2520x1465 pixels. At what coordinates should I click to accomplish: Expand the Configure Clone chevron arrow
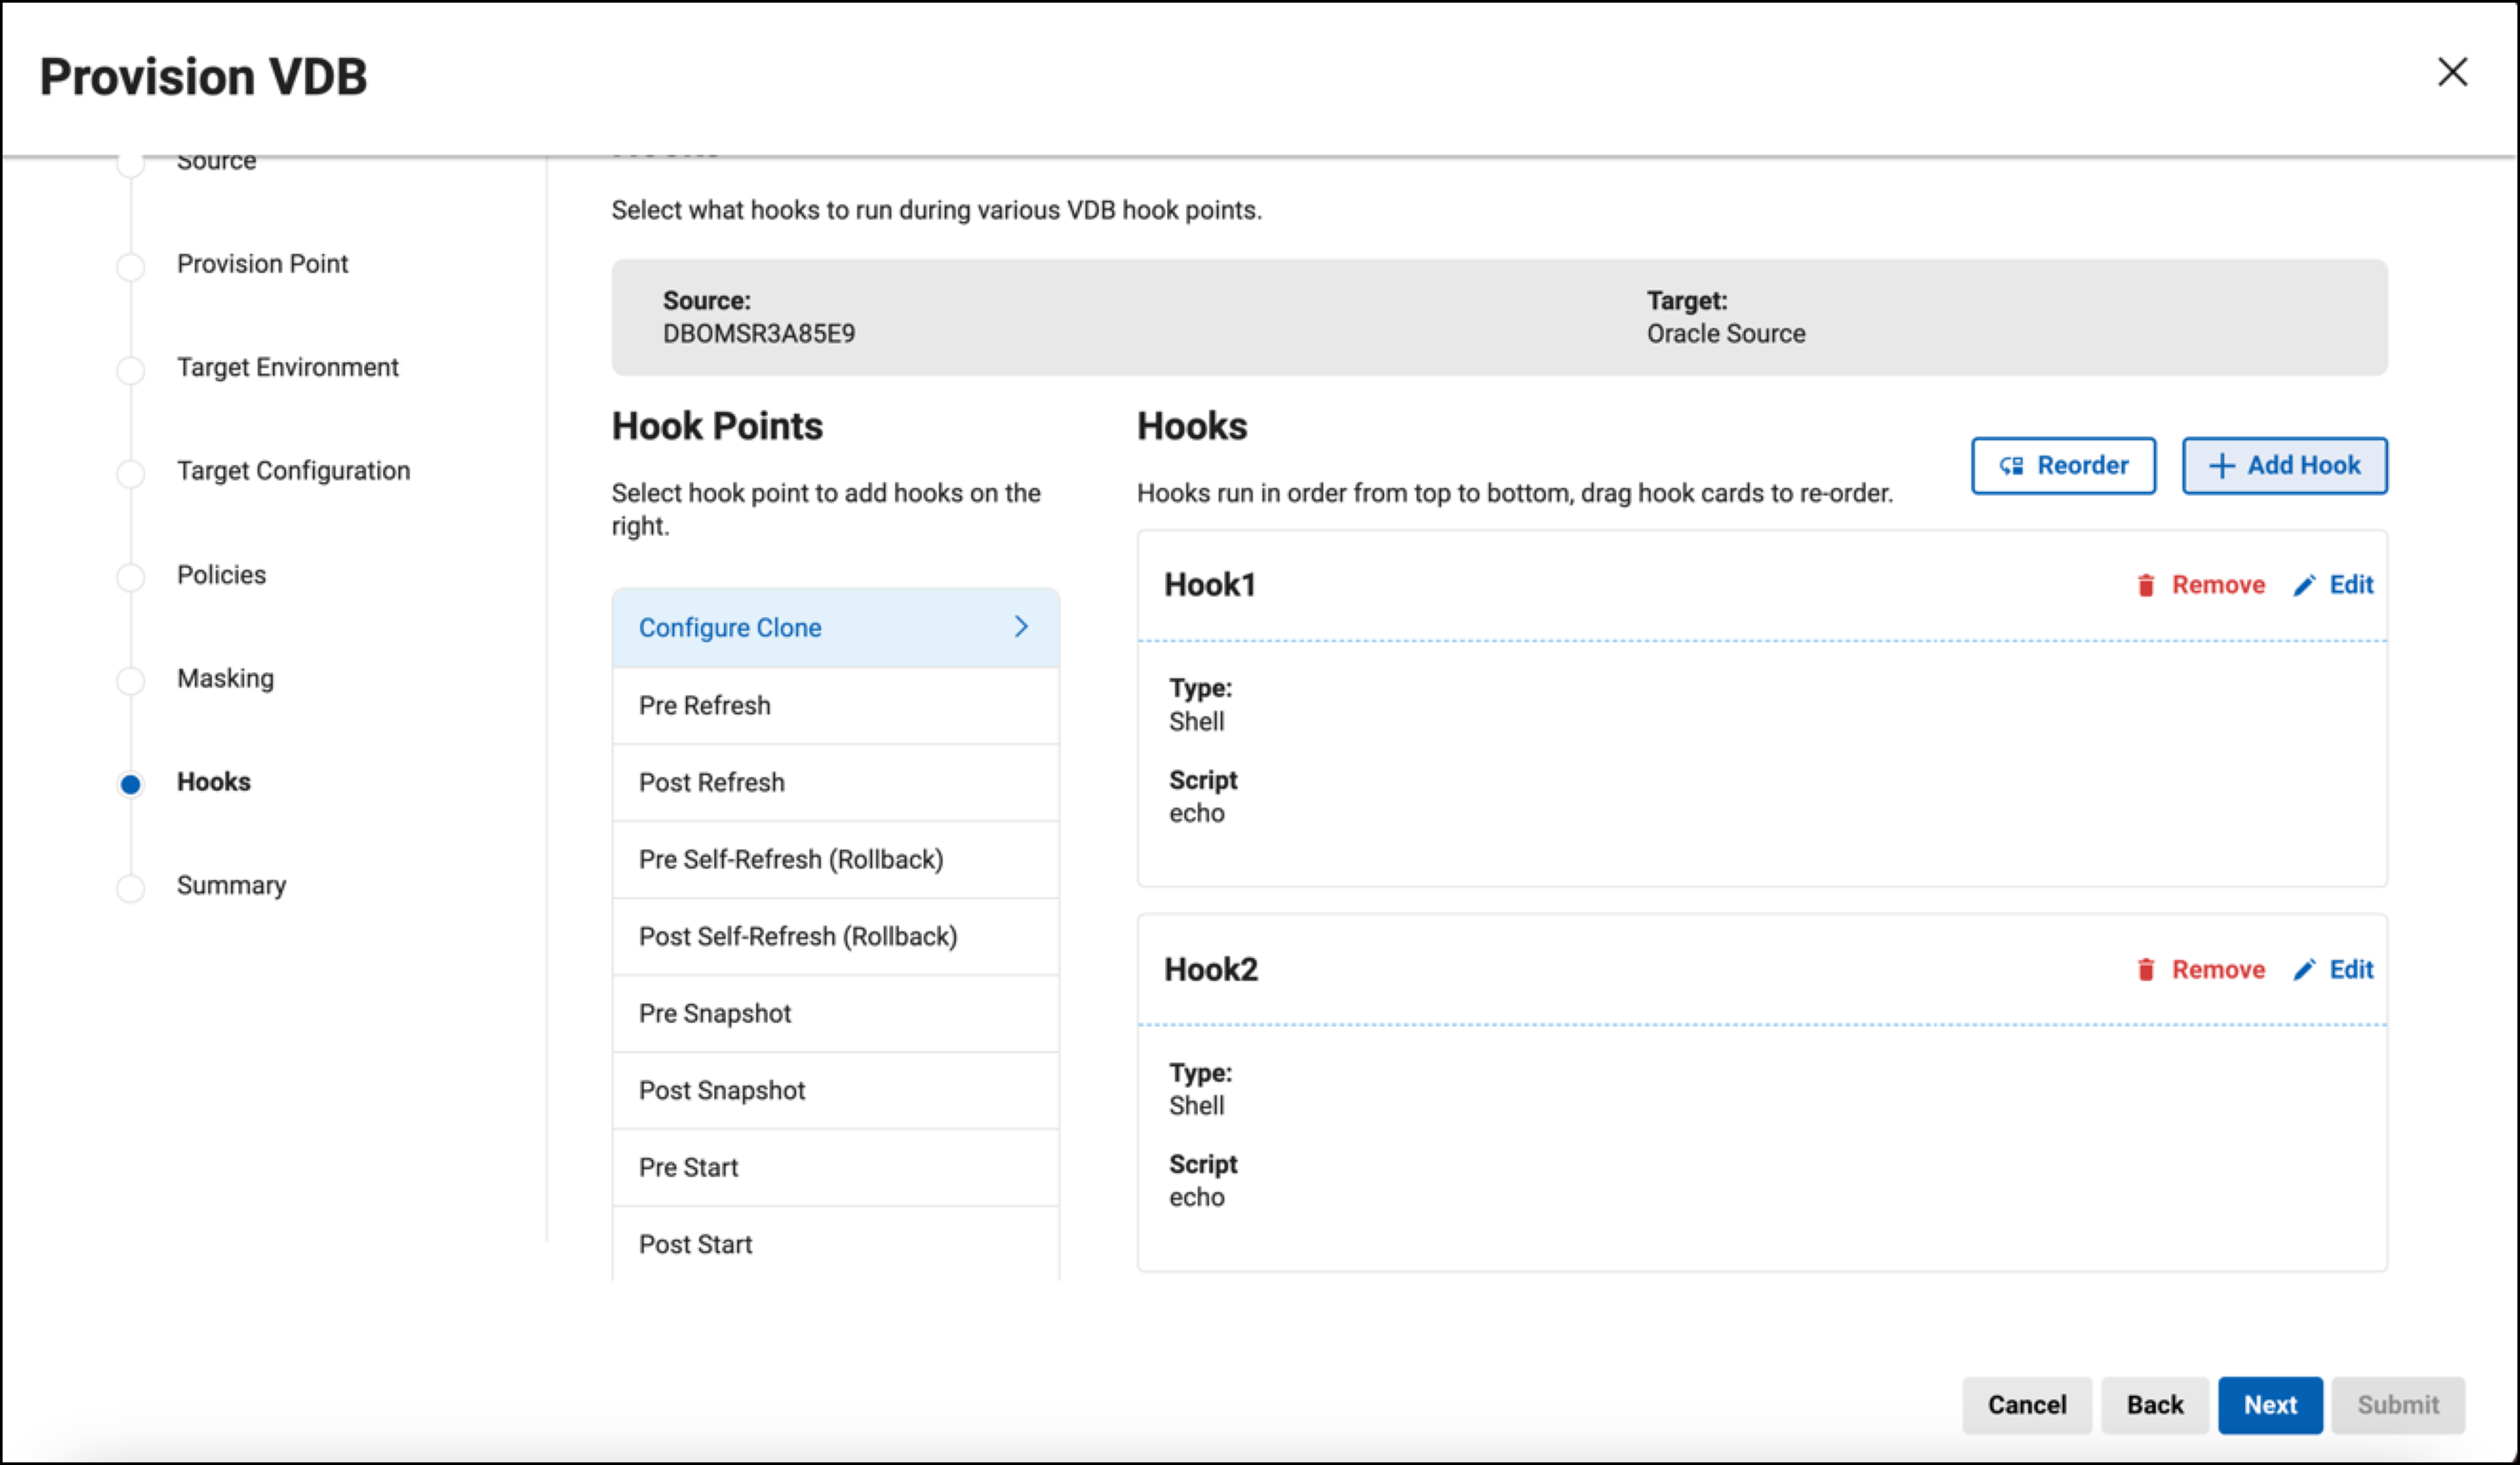tap(1021, 627)
